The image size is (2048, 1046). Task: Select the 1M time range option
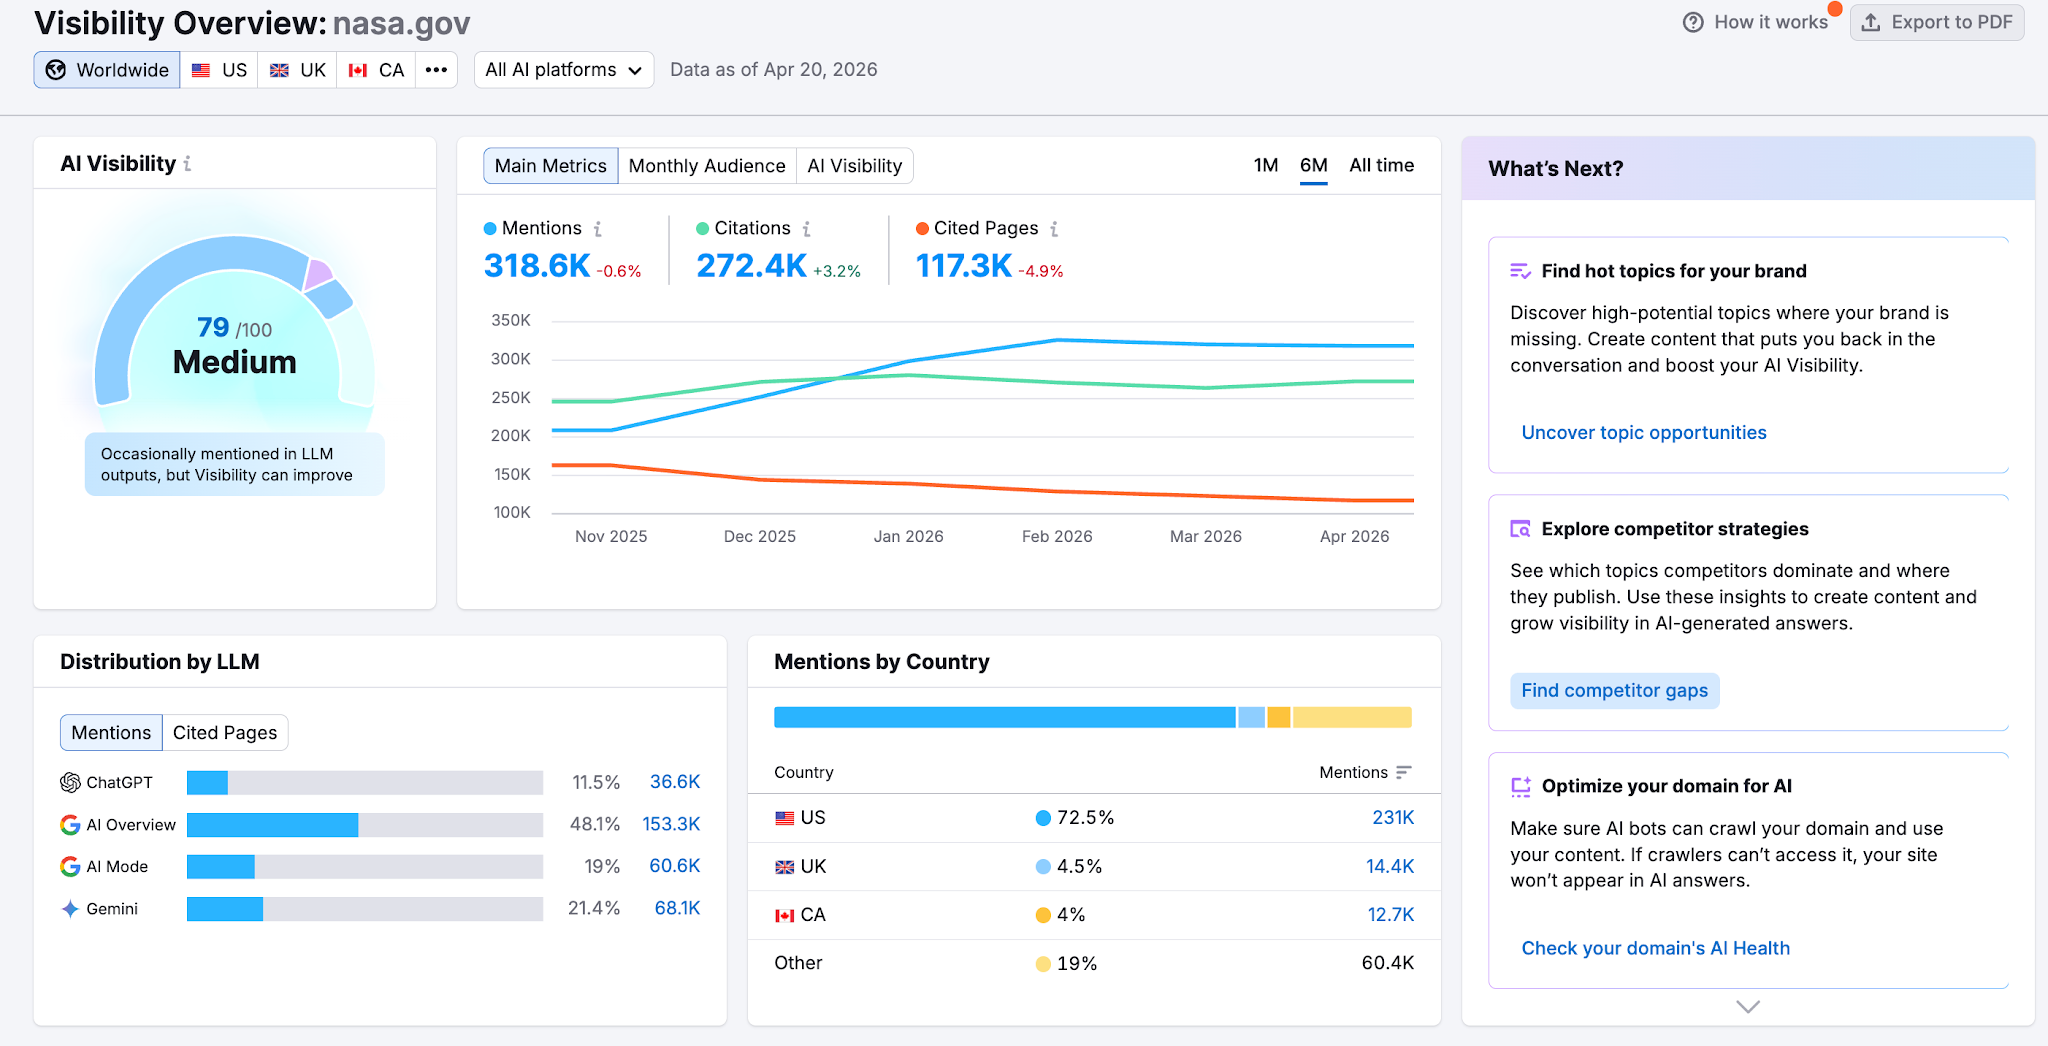(x=1265, y=165)
